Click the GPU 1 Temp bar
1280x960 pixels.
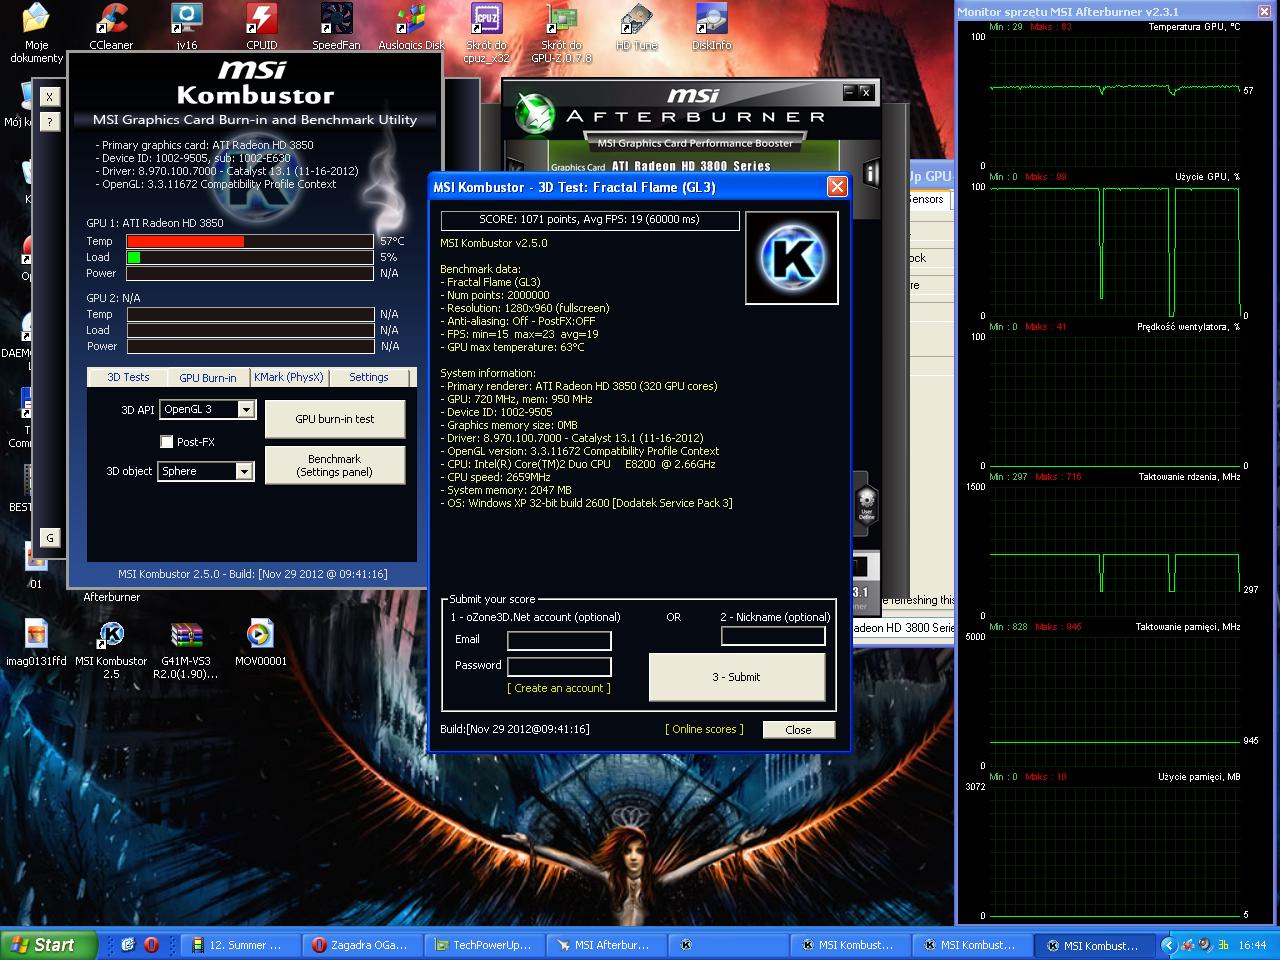(250, 241)
